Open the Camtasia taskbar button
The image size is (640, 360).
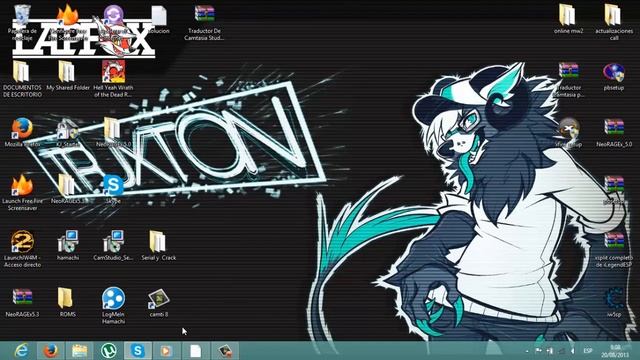[x=225, y=351]
